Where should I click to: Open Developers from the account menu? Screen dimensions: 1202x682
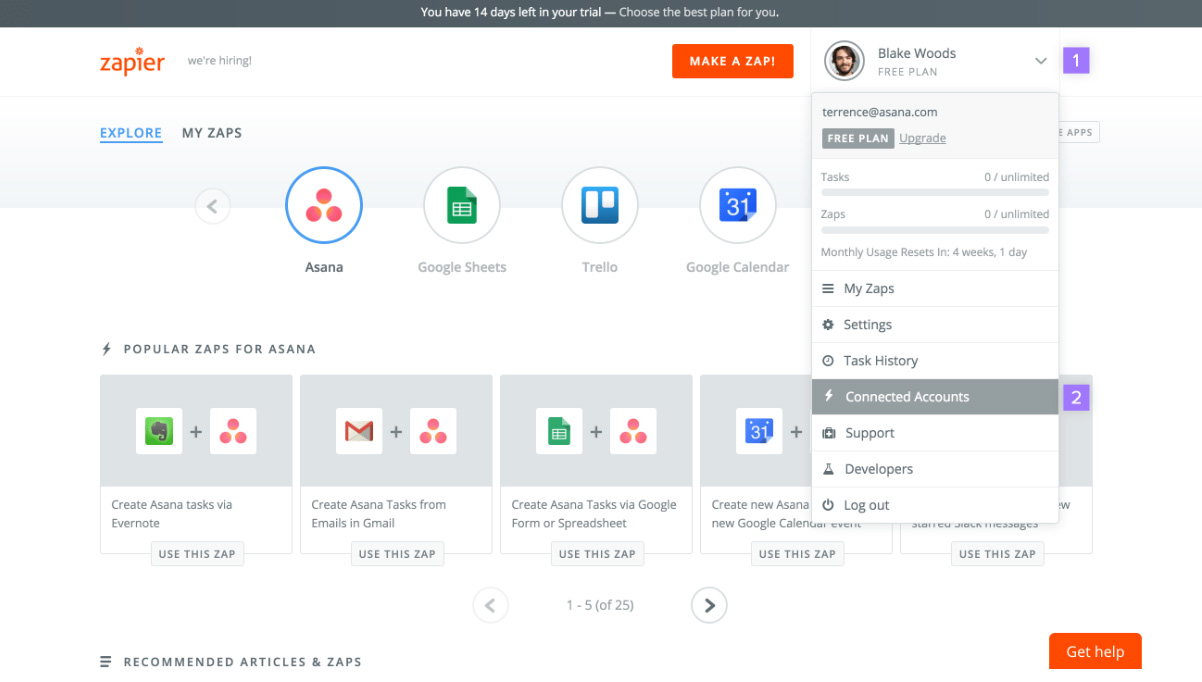(x=935, y=469)
